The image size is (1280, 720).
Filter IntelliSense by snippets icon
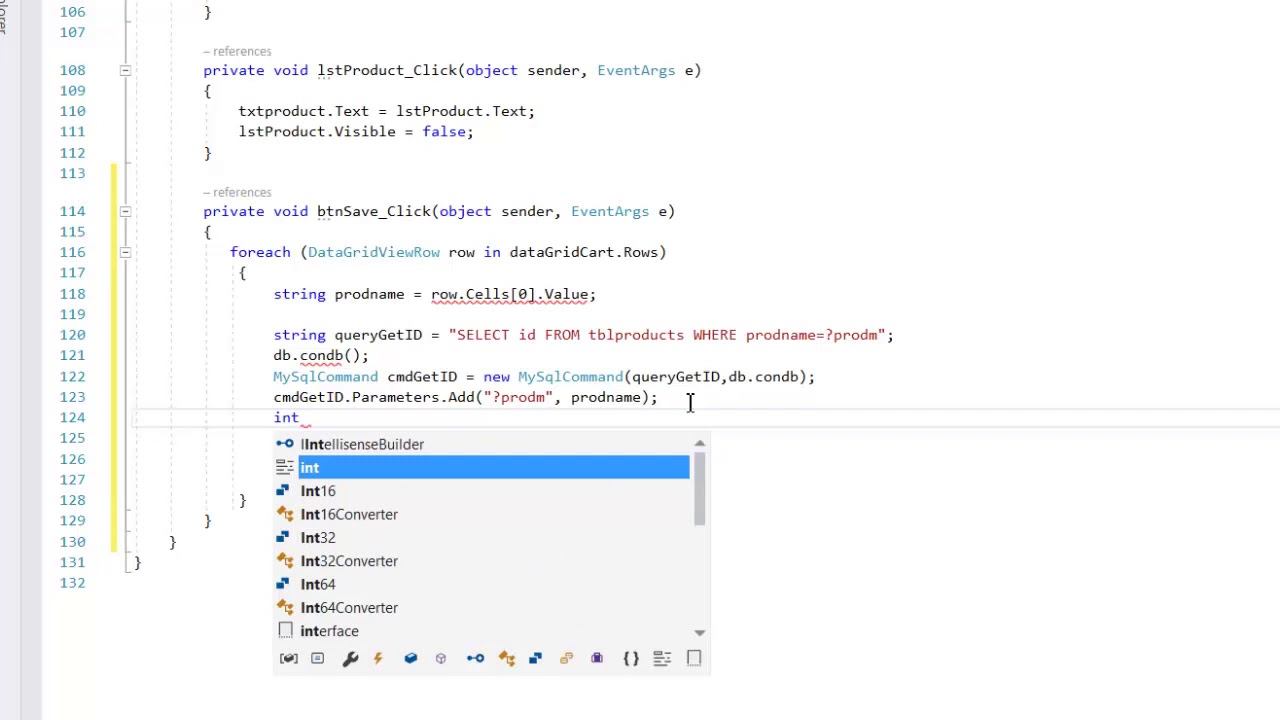tap(694, 658)
